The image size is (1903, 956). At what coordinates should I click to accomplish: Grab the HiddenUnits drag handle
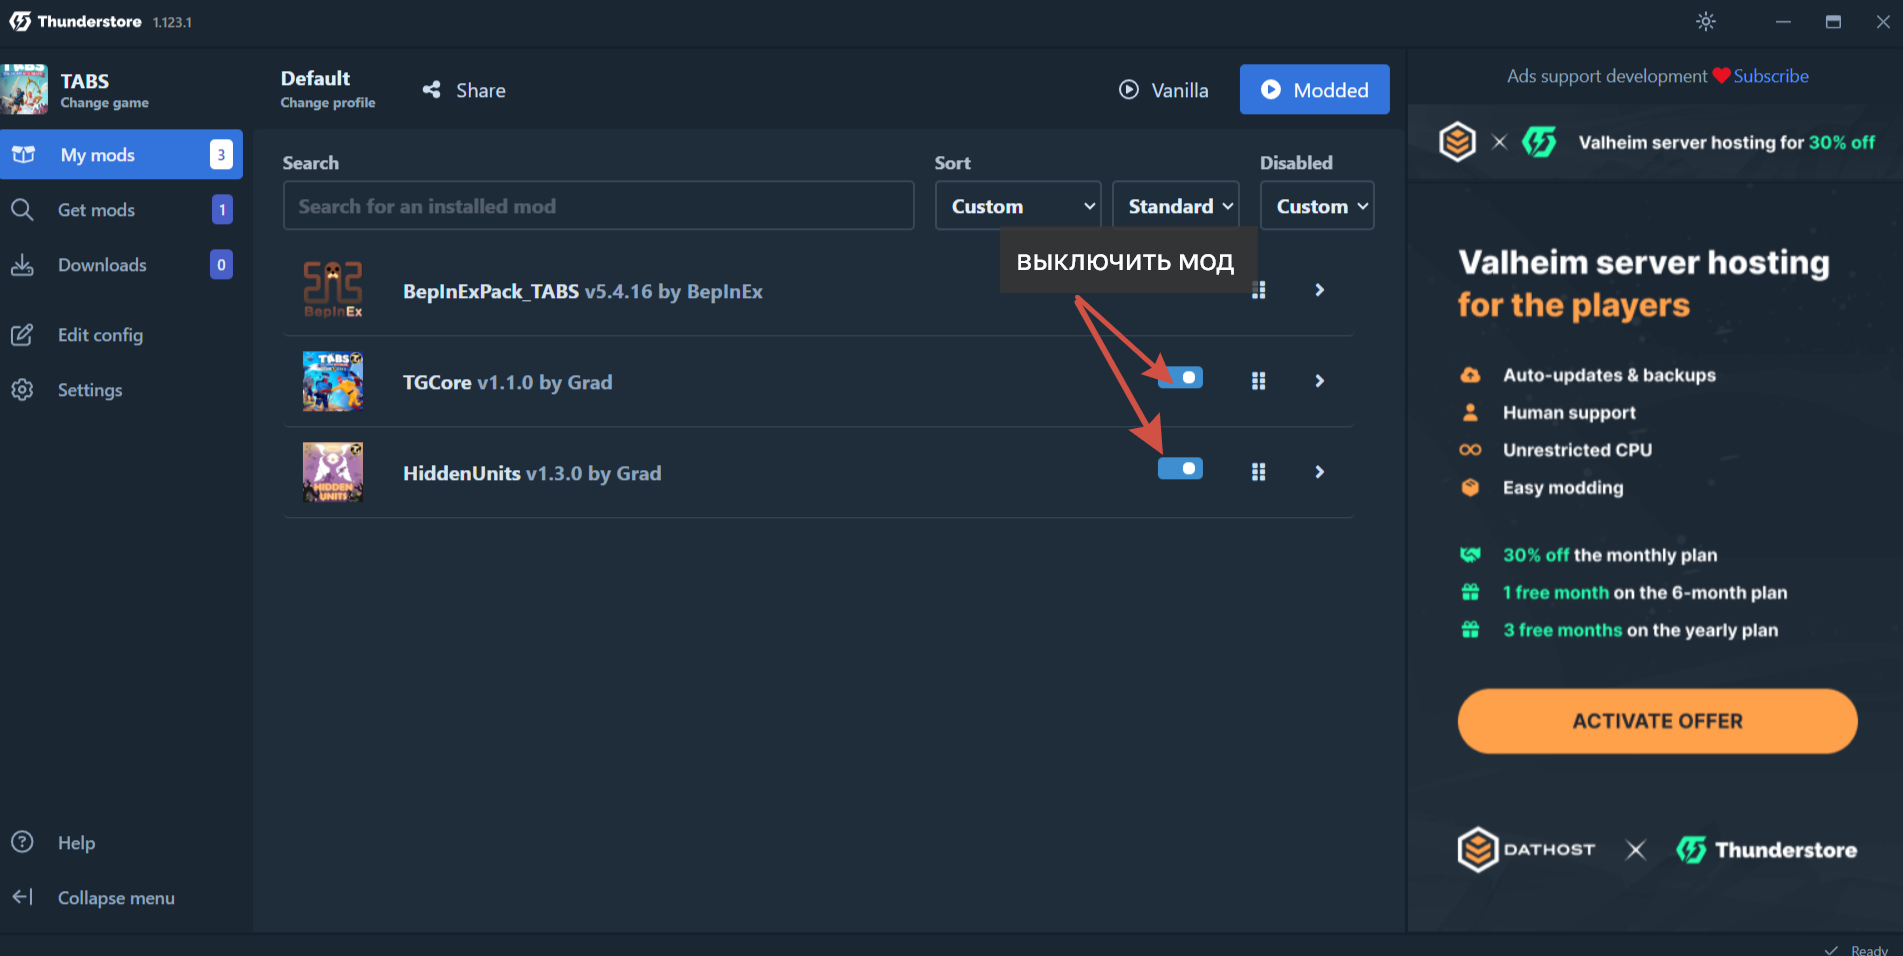(1259, 472)
